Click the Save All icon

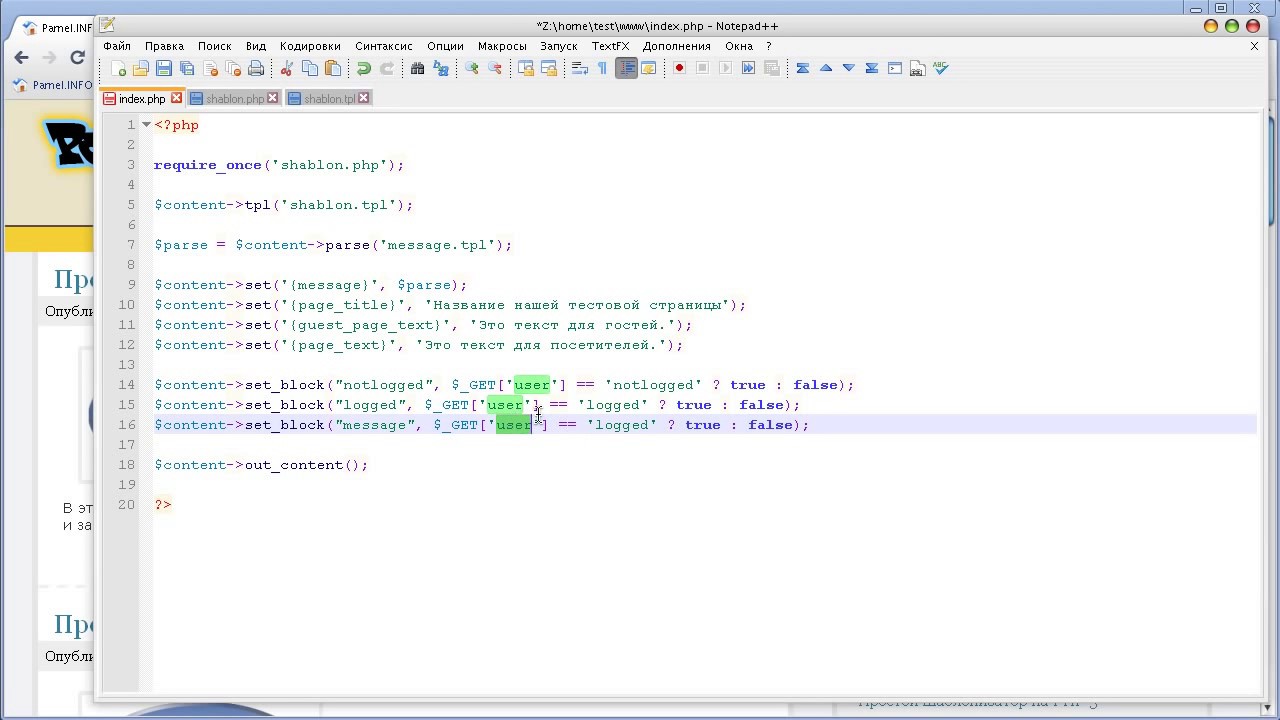pyautogui.click(x=187, y=68)
